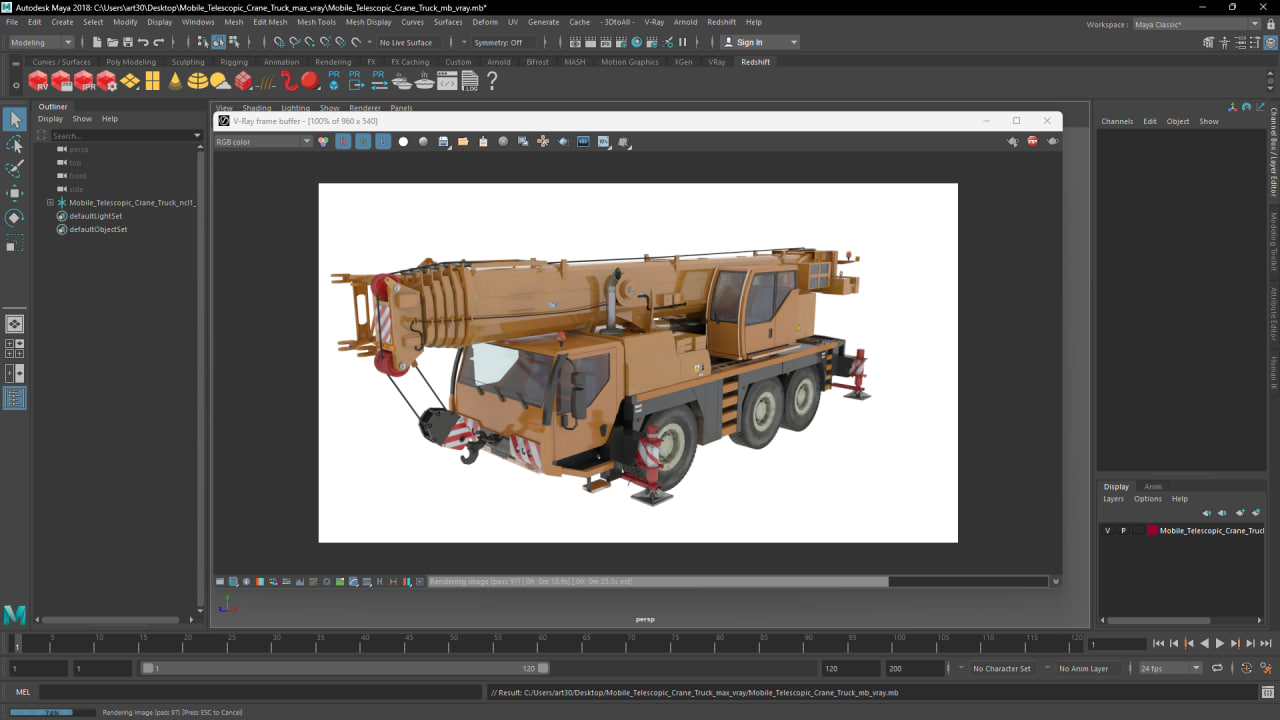Viewport: 1280px width, 720px height.
Task: Save the image in V-Ray frame buffer
Action: (x=443, y=142)
